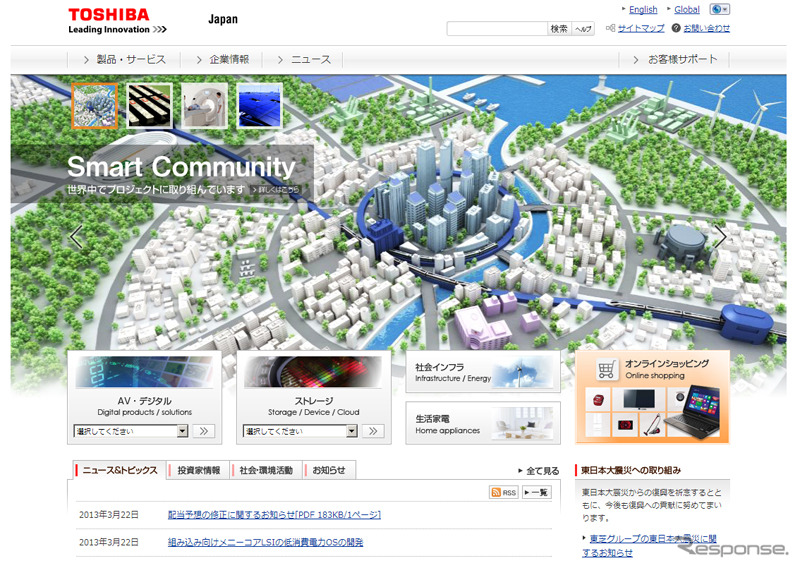Click the 東日本大震災への取り組み heading
The height and width of the screenshot is (568, 800).
631,471
